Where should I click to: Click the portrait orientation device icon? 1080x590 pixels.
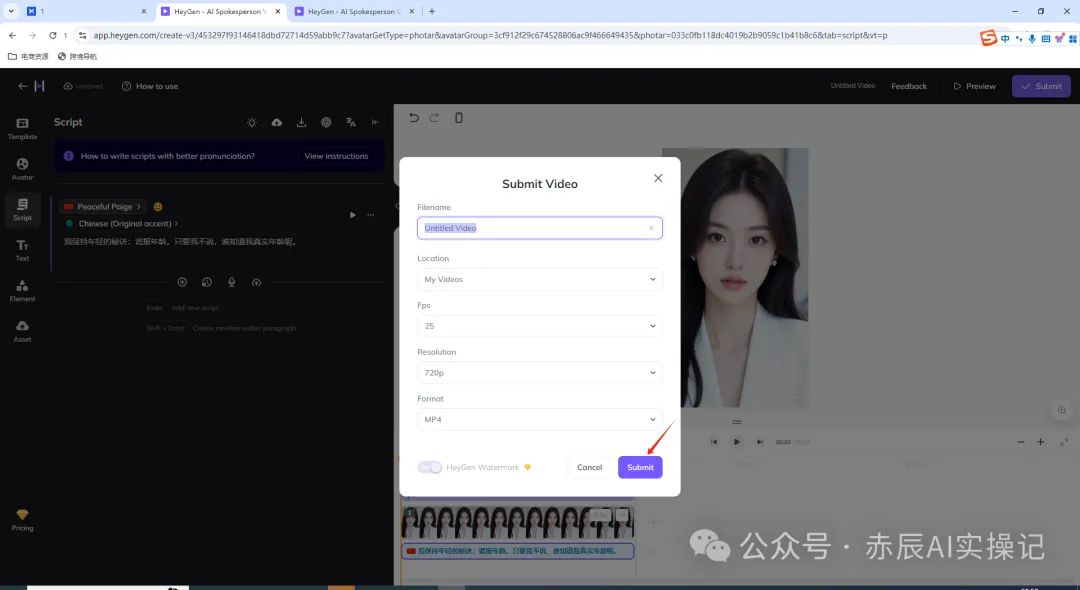(x=459, y=118)
